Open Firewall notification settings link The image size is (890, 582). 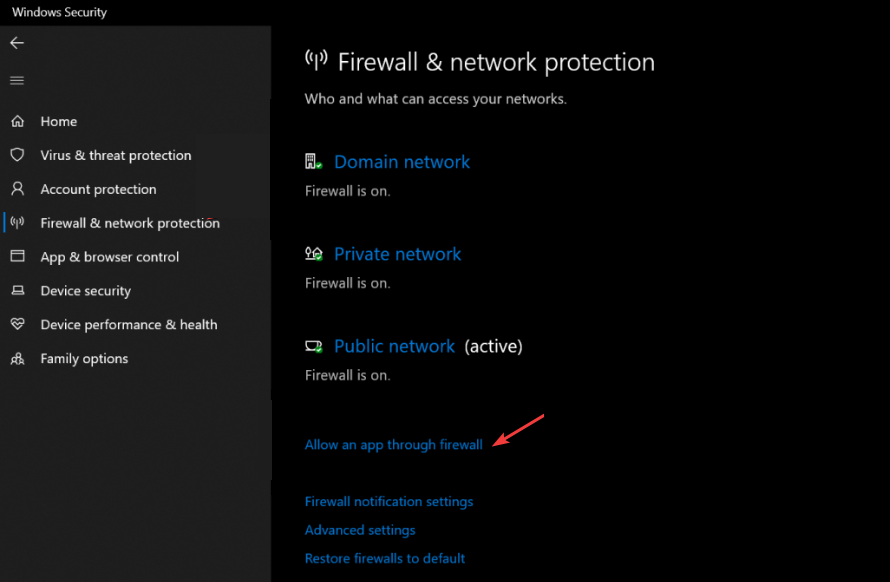click(389, 502)
